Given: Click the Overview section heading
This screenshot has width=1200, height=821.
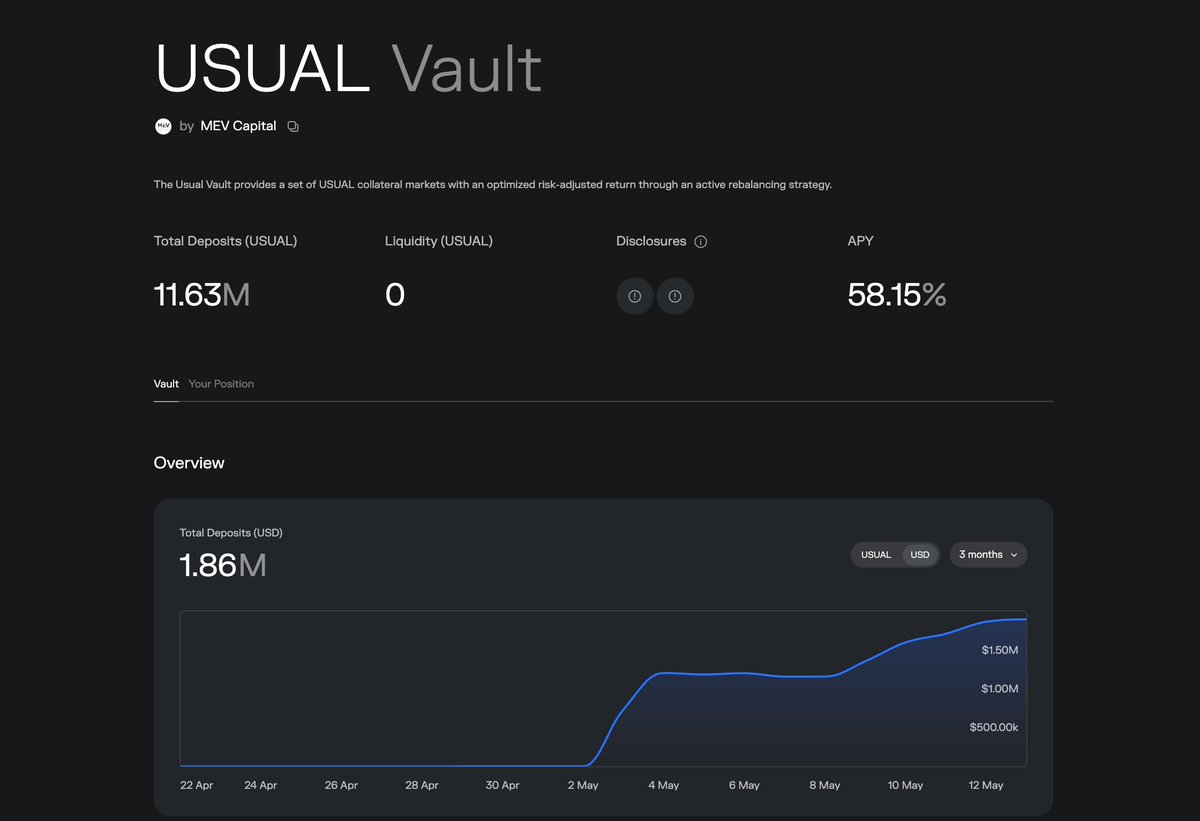Looking at the screenshot, I should point(189,463).
